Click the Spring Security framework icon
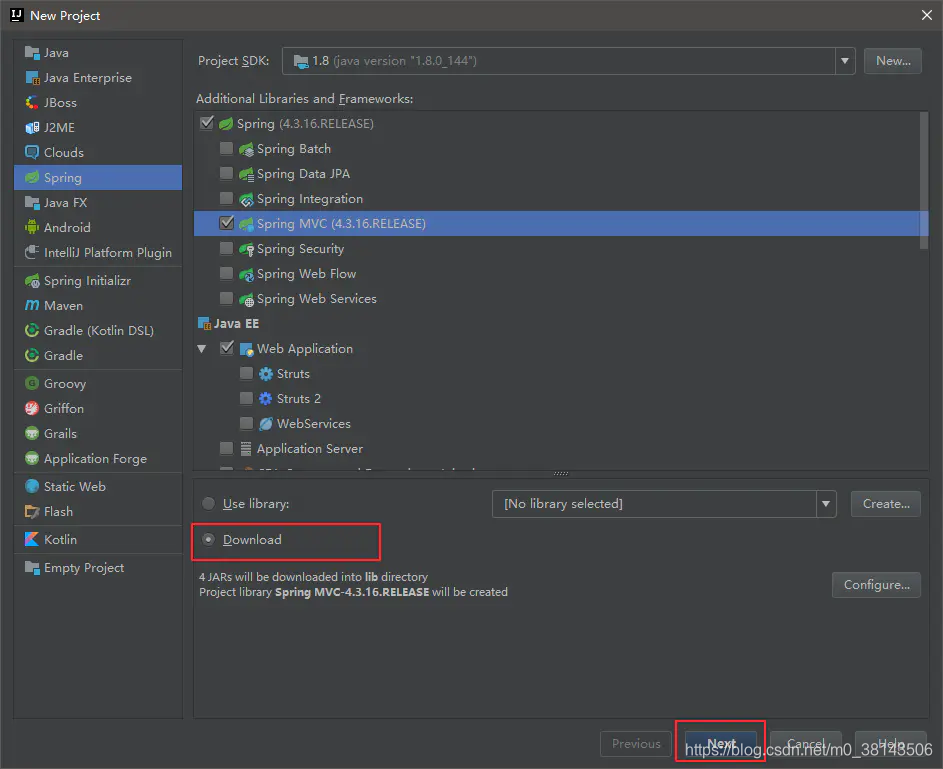The image size is (943, 769). (x=246, y=249)
